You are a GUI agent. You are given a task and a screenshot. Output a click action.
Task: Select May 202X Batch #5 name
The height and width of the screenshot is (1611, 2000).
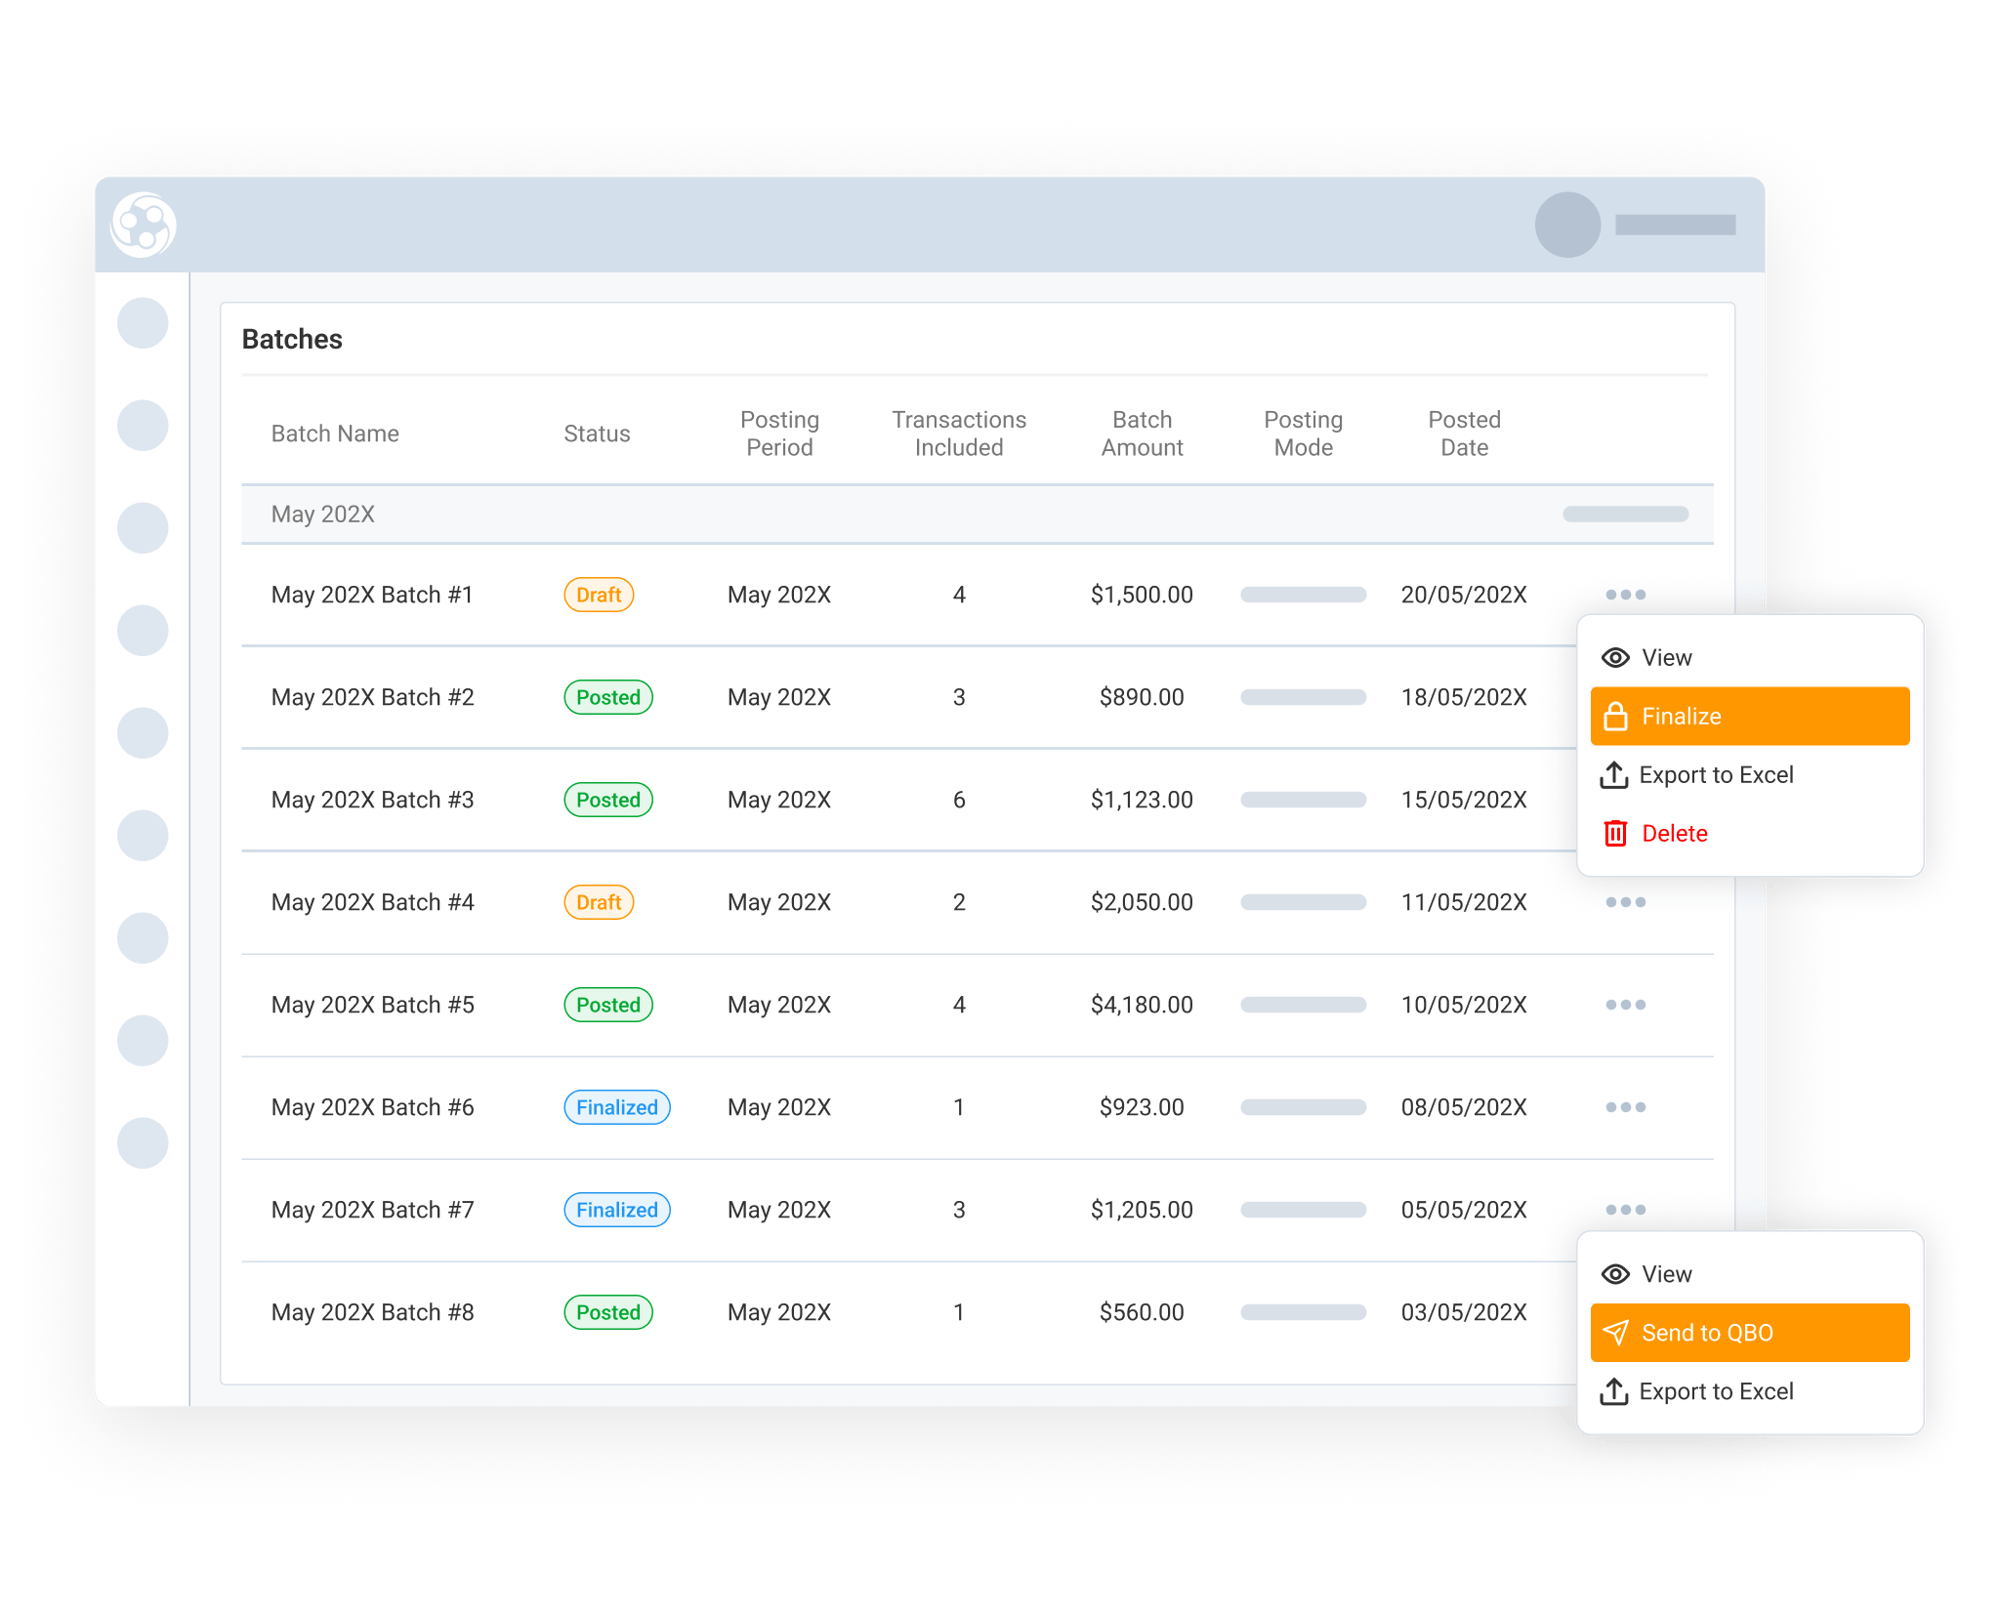(x=372, y=1005)
